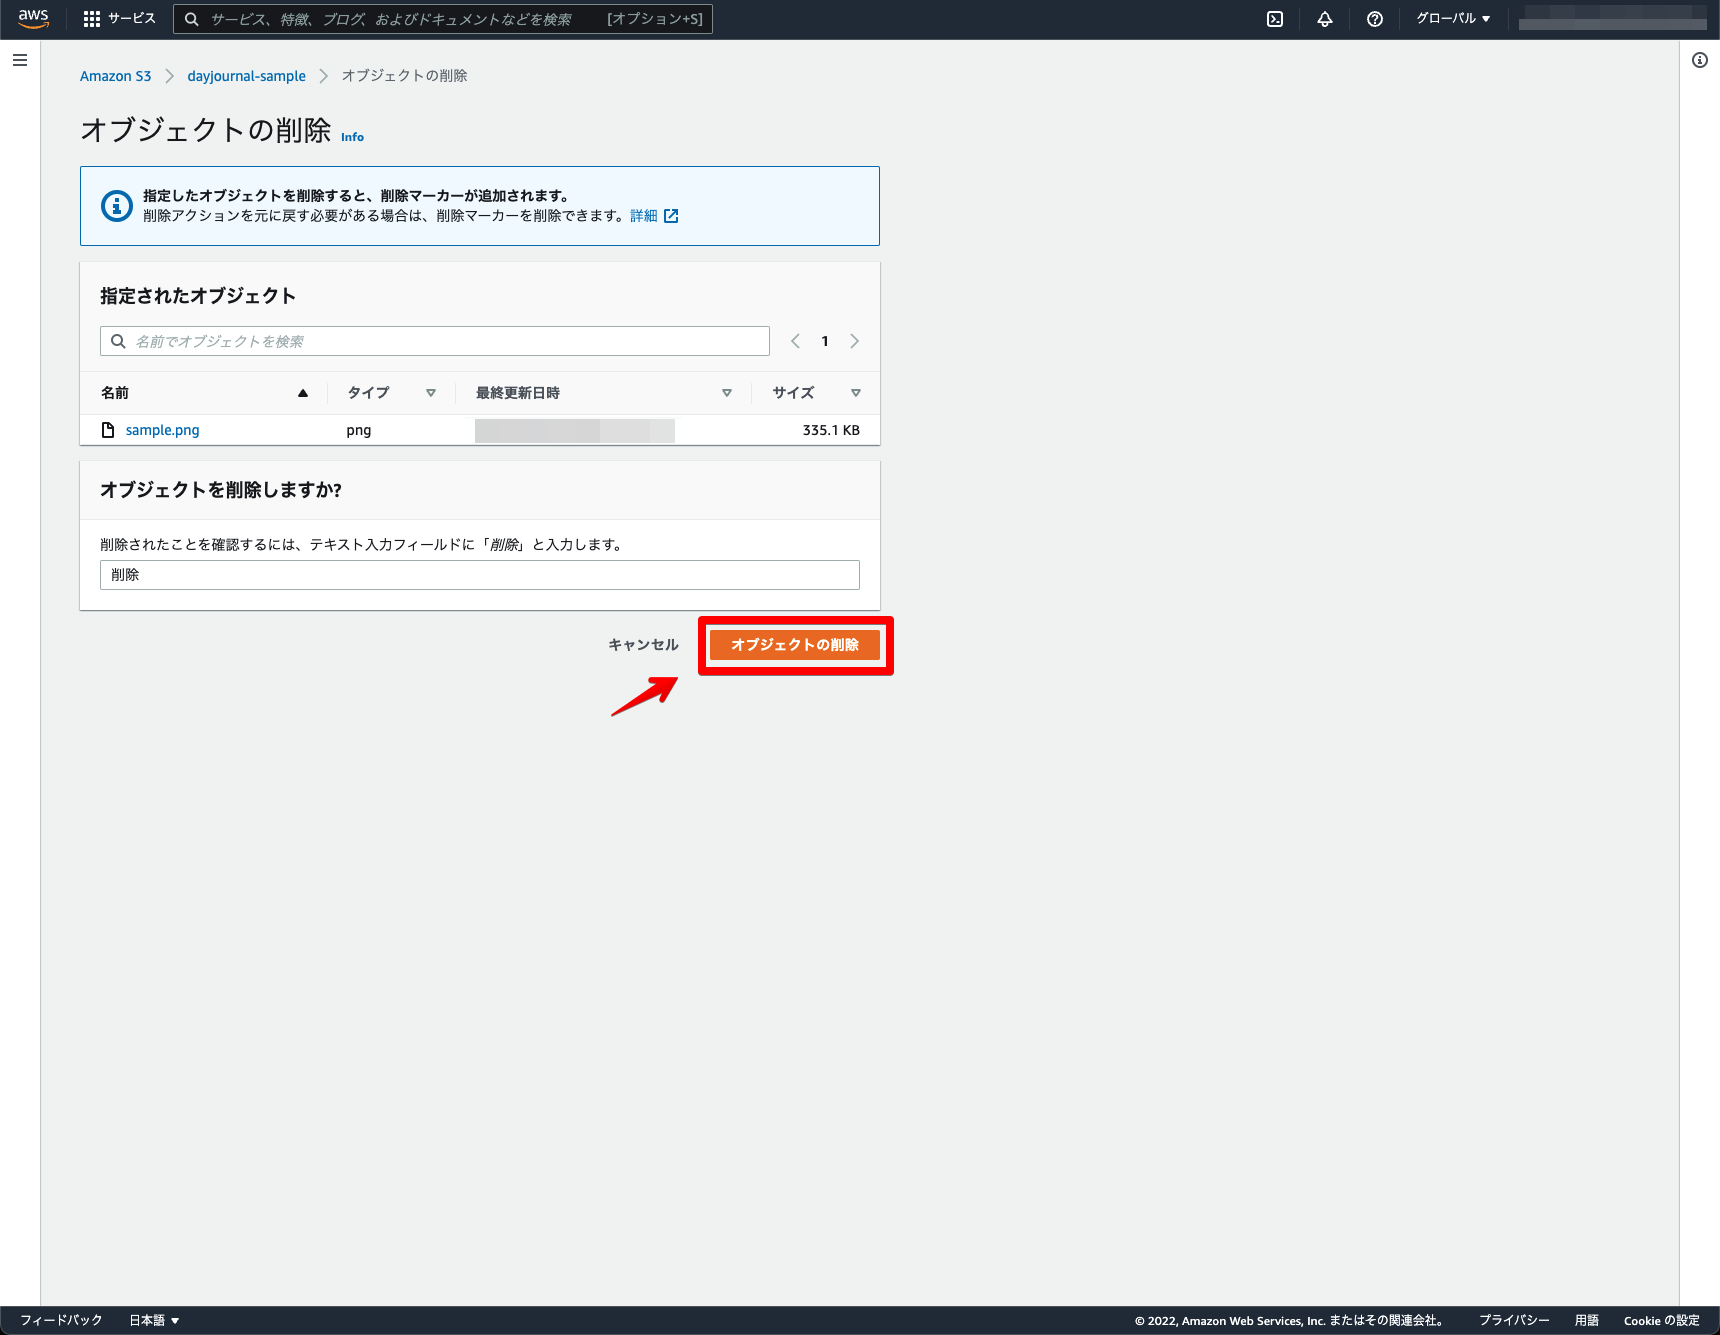Go to dayjournal-sample bucket breadcrumb

coord(247,76)
